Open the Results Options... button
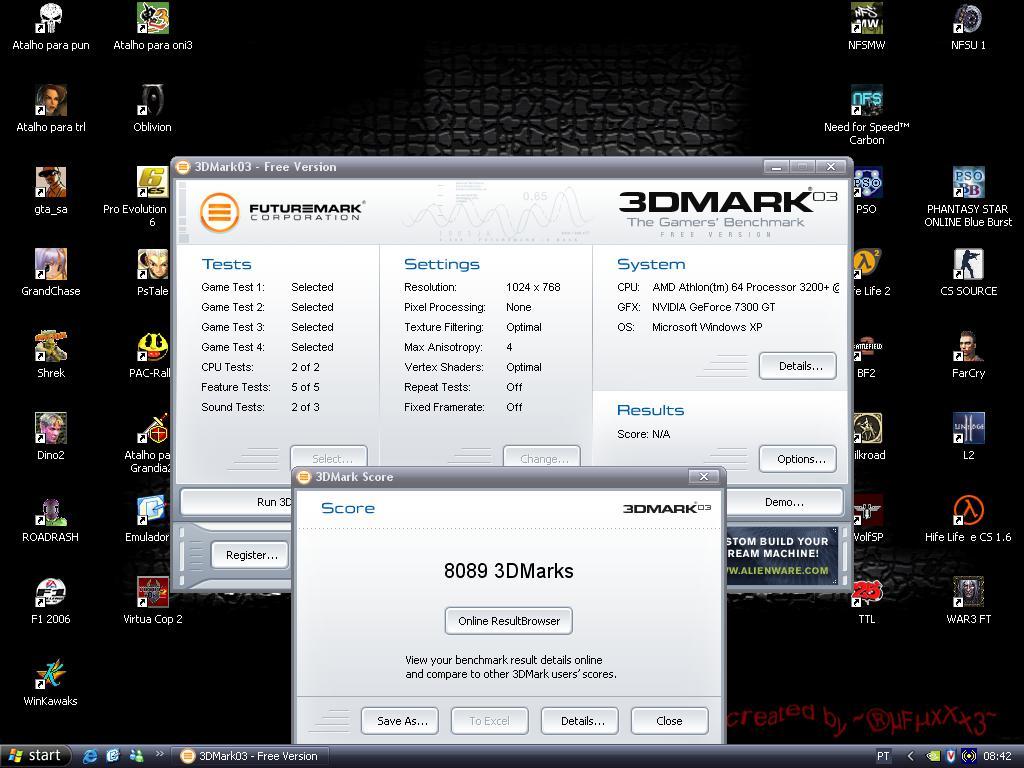1024x768 pixels. (798, 459)
